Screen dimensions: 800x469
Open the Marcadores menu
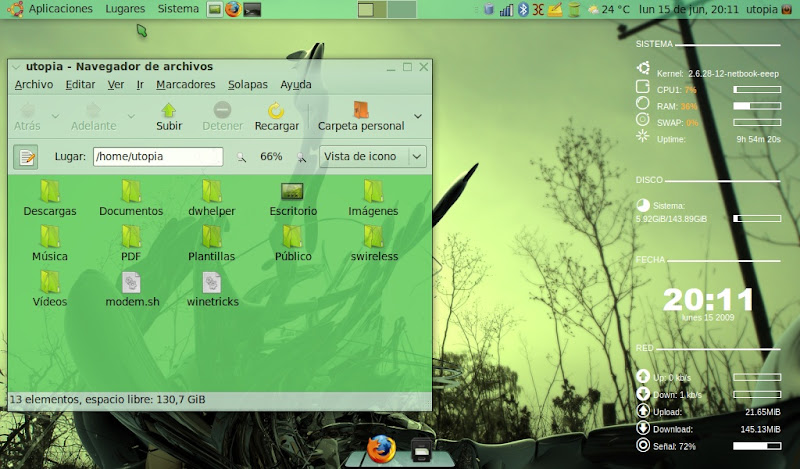(185, 85)
